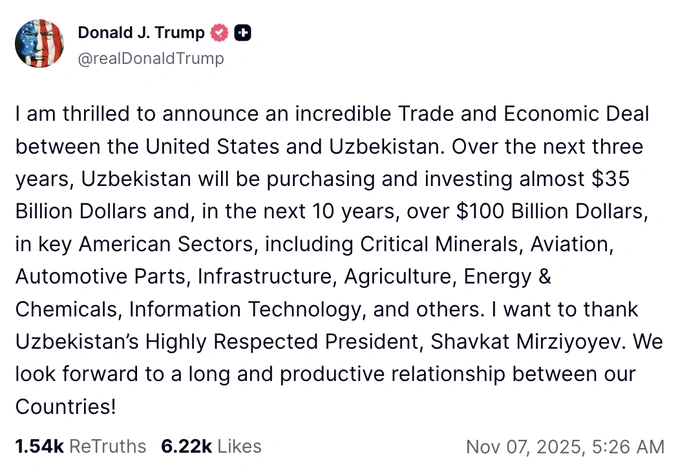Click the final word "Countries!" in the post
The height and width of the screenshot is (474, 680).
click(x=66, y=406)
